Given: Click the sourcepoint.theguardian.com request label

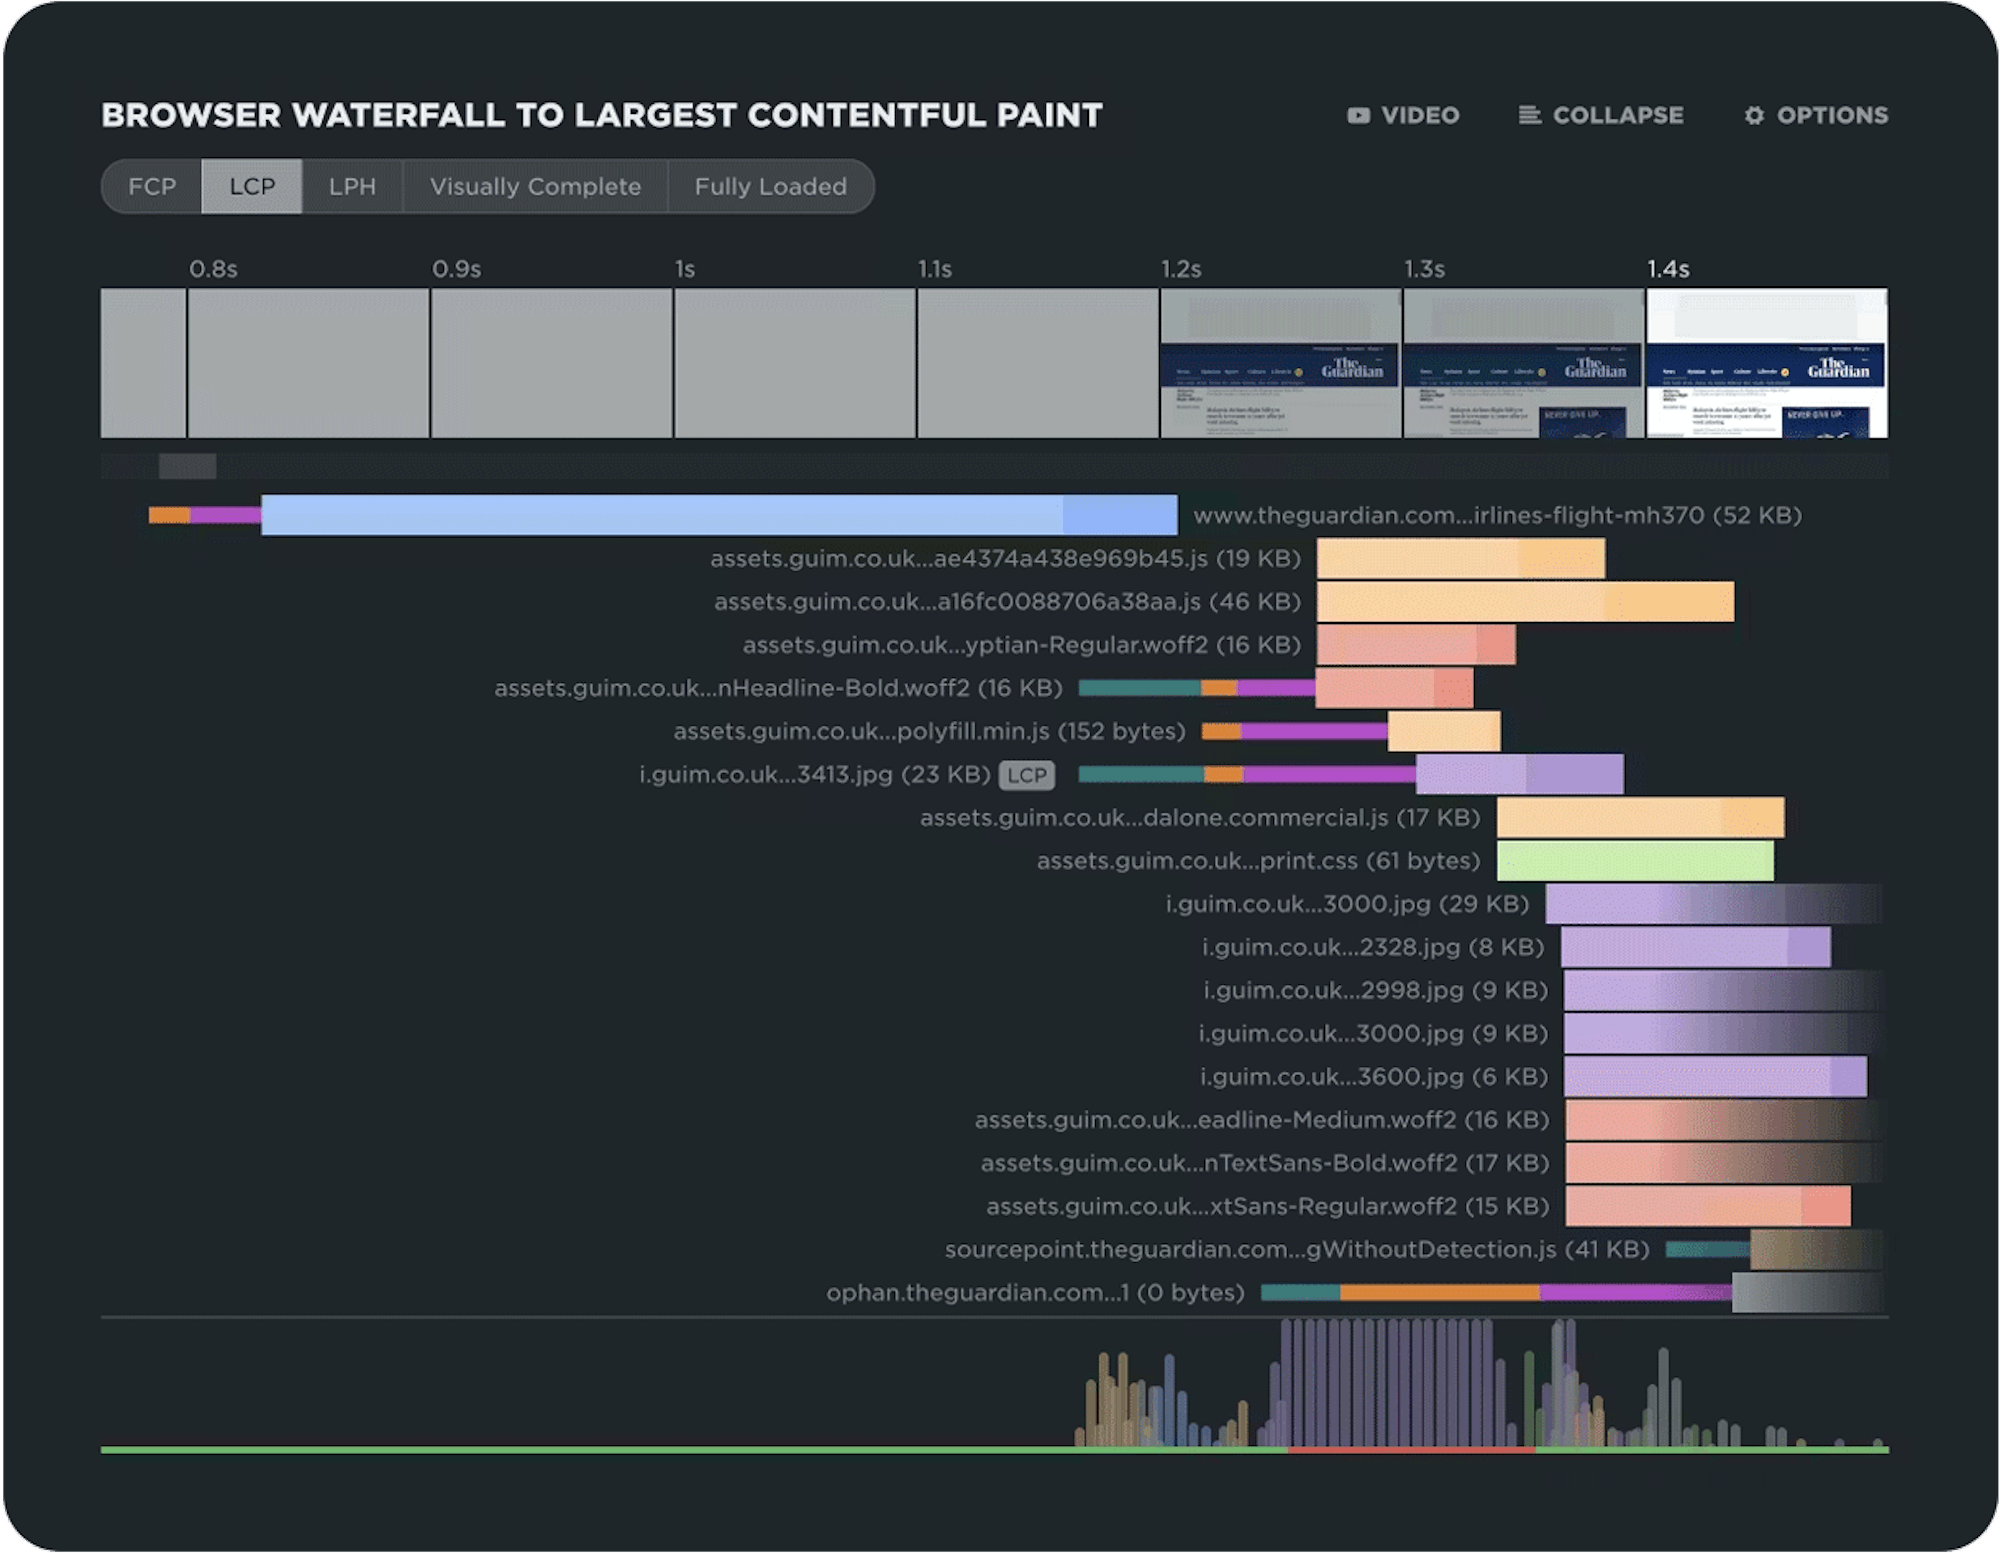Looking at the screenshot, I should pos(1296,1250).
